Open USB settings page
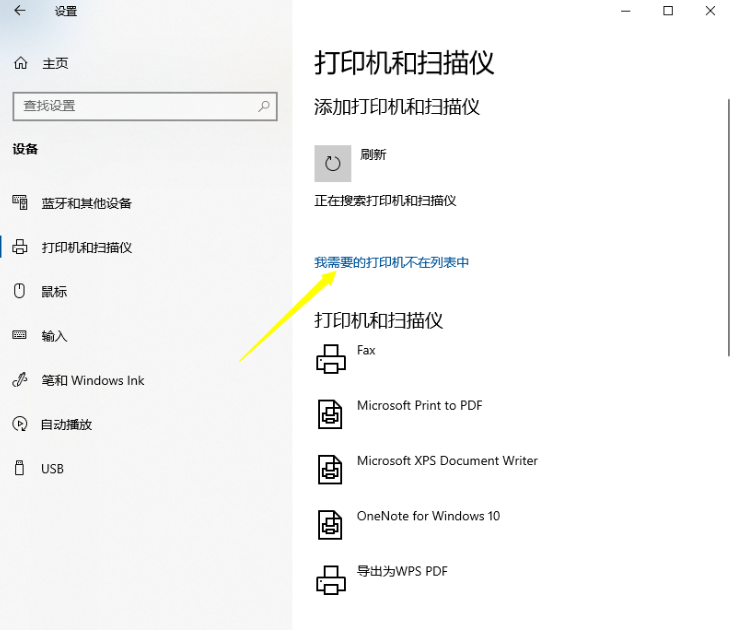This screenshot has width=730, height=630. 52,468
